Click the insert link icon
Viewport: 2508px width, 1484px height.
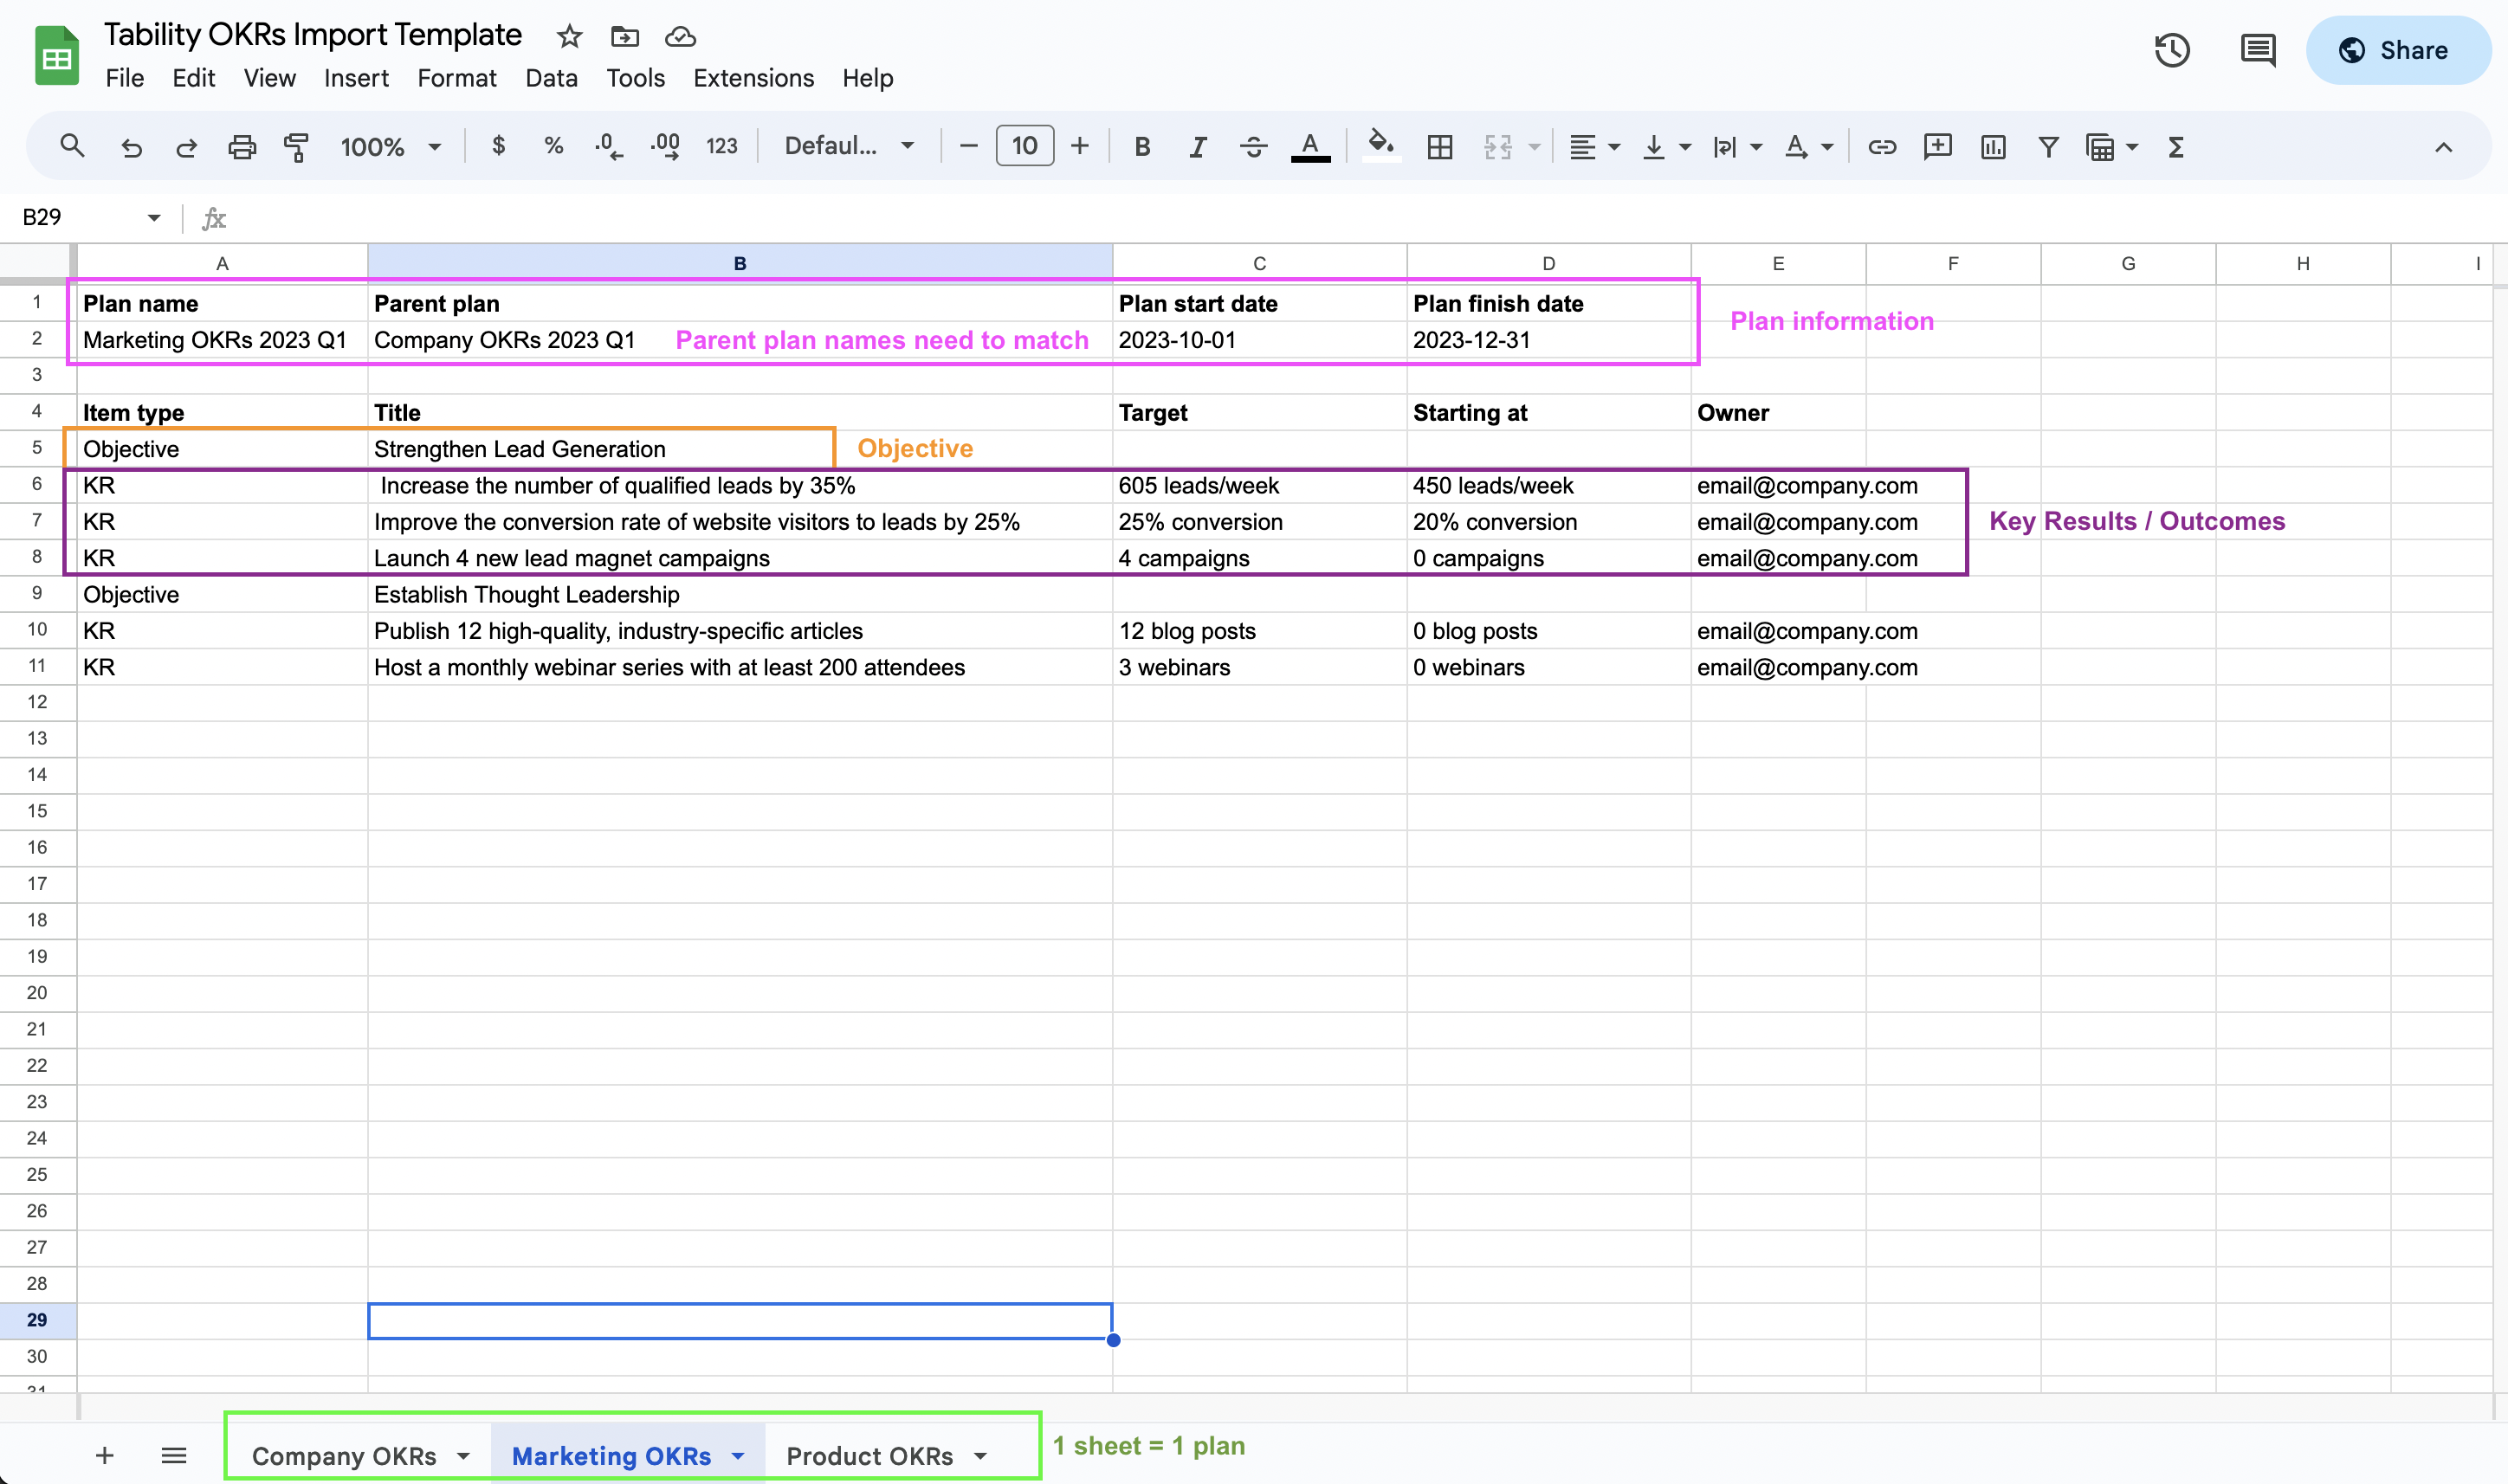point(1882,147)
